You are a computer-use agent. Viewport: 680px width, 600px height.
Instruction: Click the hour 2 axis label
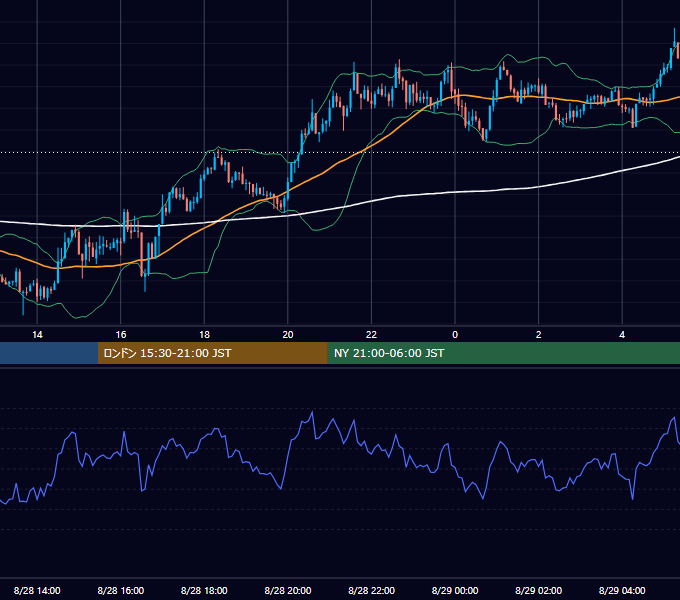(539, 335)
